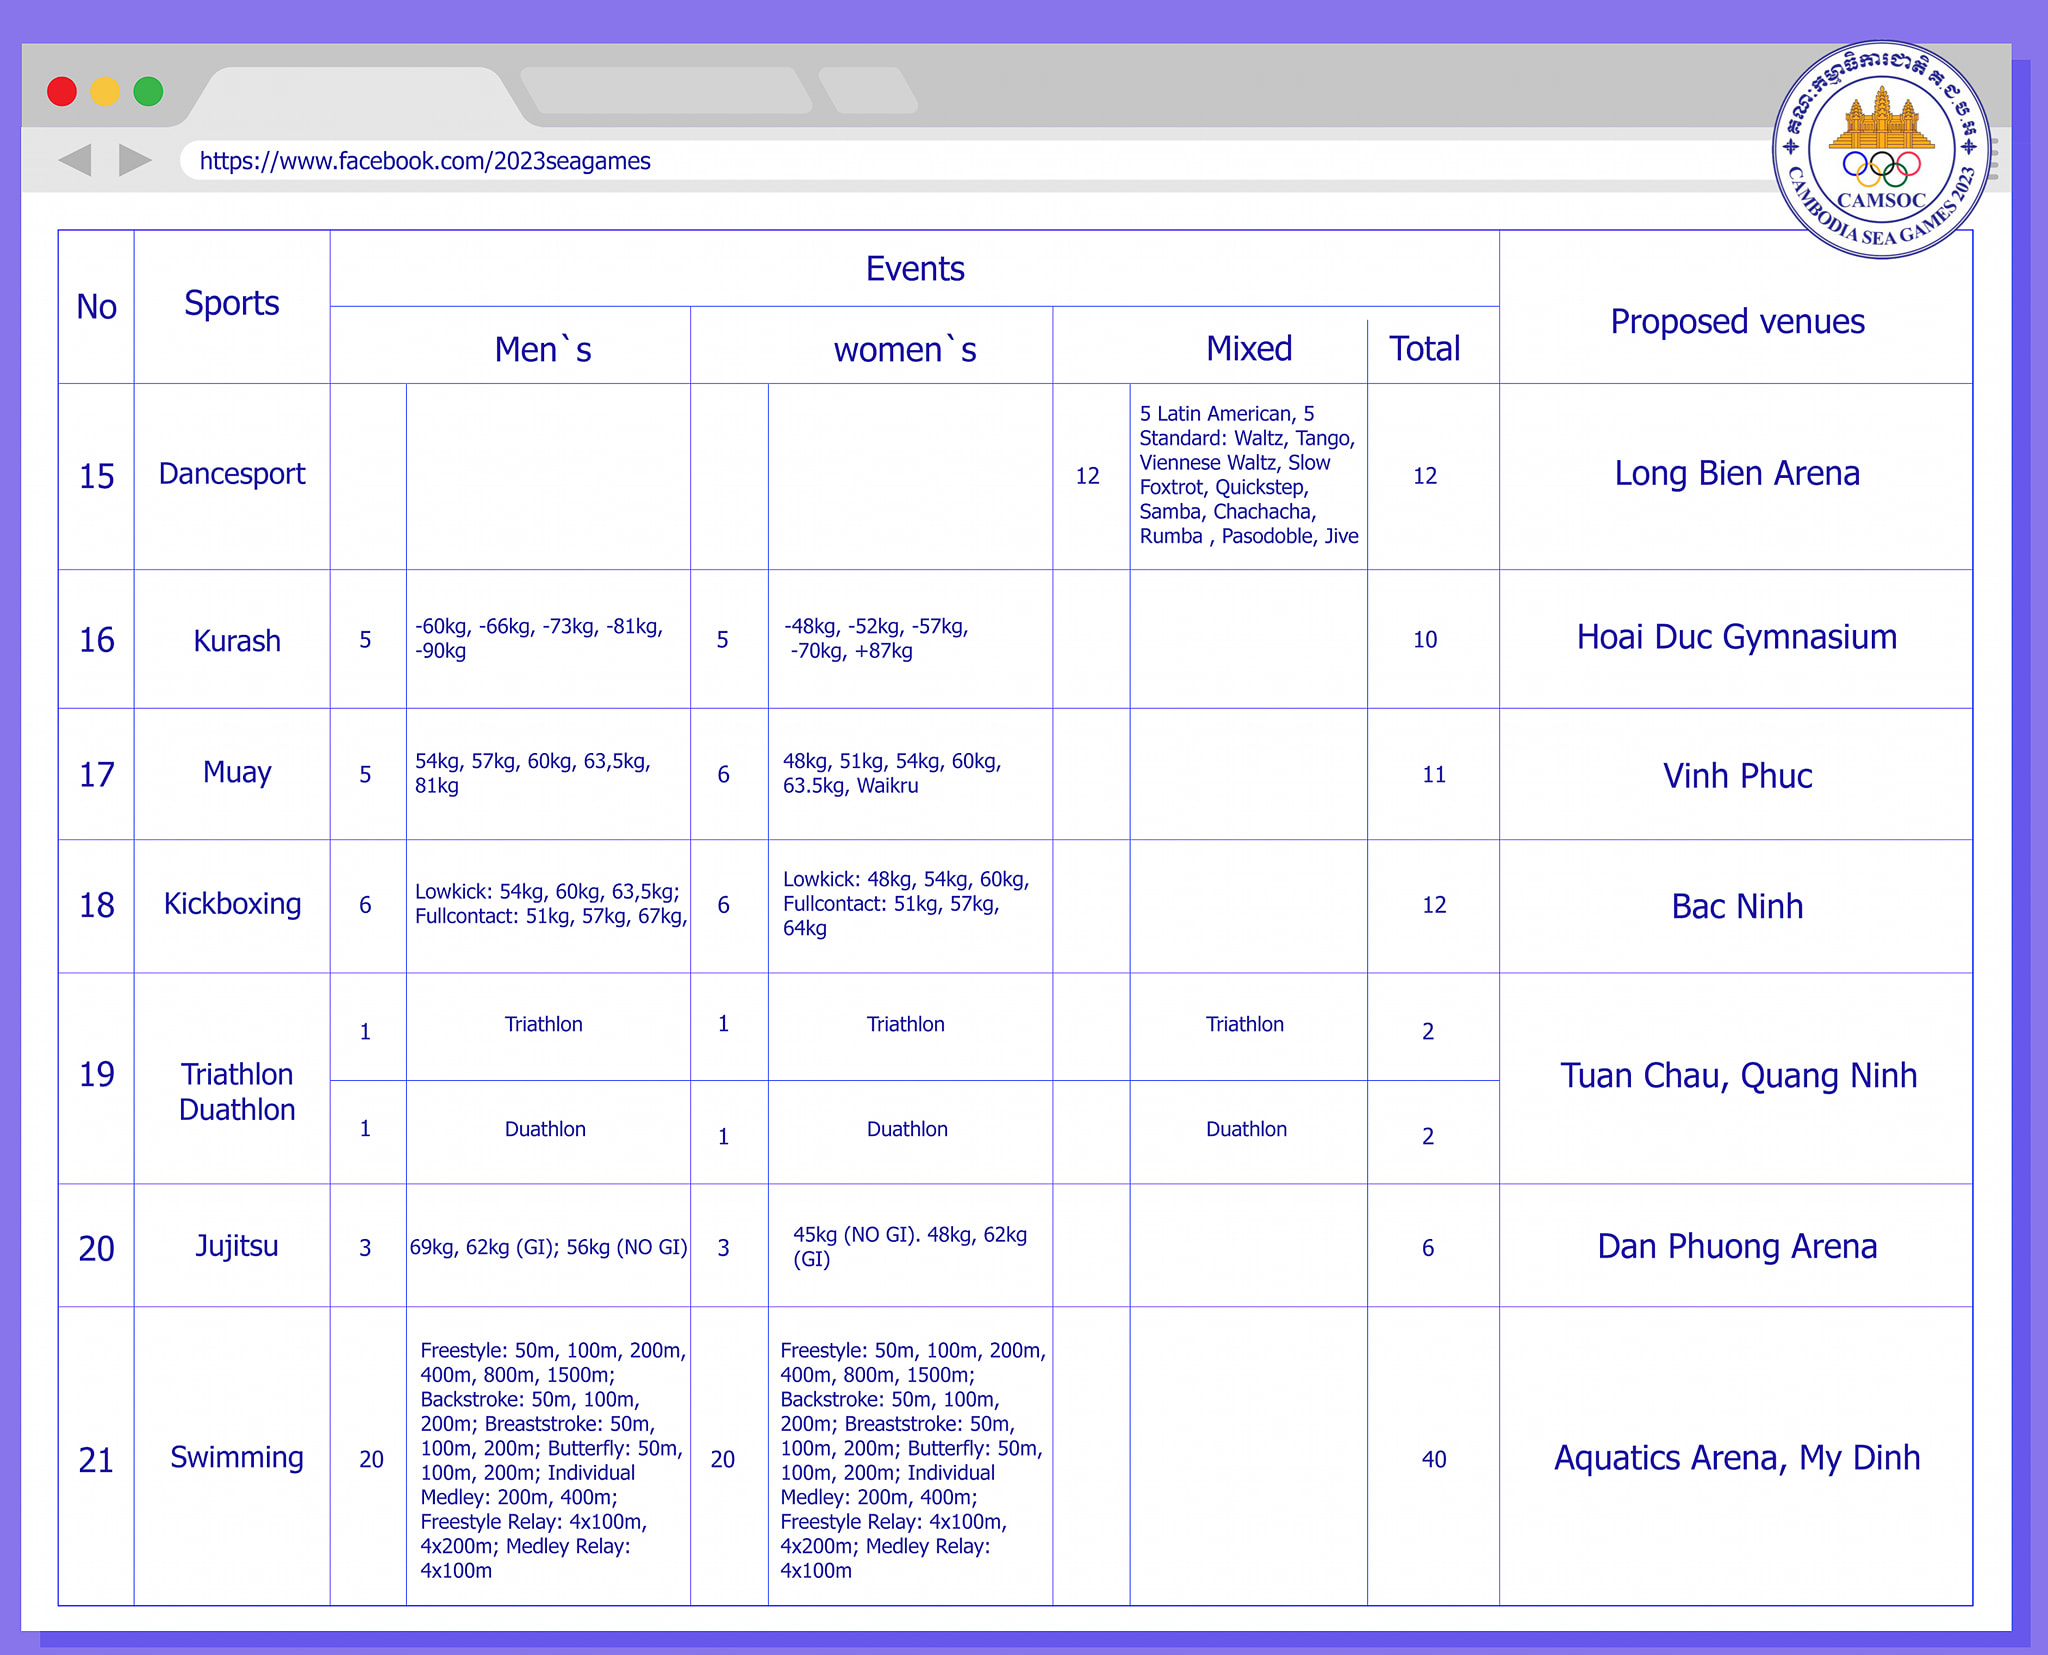Viewport: 2048px width, 1655px height.
Task: Switch to the second inactive browser tab
Action: (x=666, y=90)
